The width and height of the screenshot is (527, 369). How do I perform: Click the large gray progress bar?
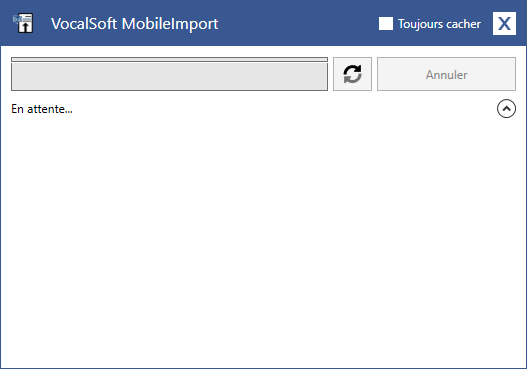(x=169, y=76)
